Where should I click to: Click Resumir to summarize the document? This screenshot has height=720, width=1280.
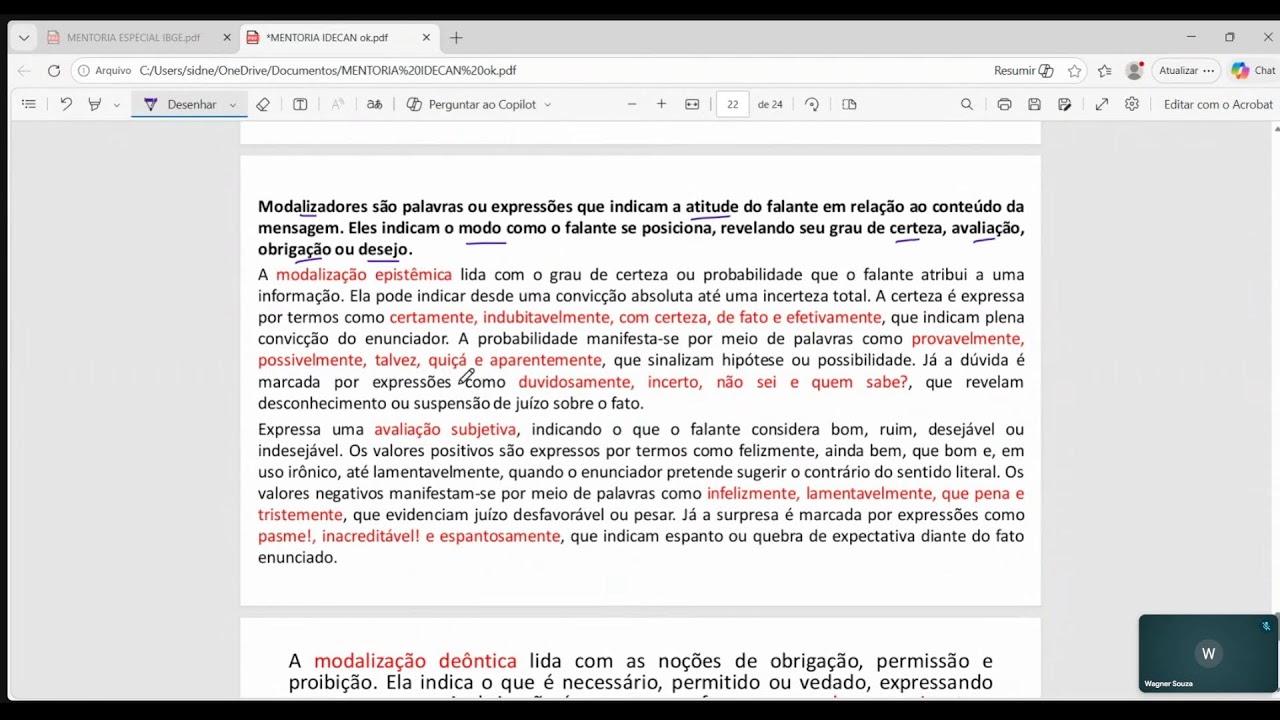[x=1023, y=71]
